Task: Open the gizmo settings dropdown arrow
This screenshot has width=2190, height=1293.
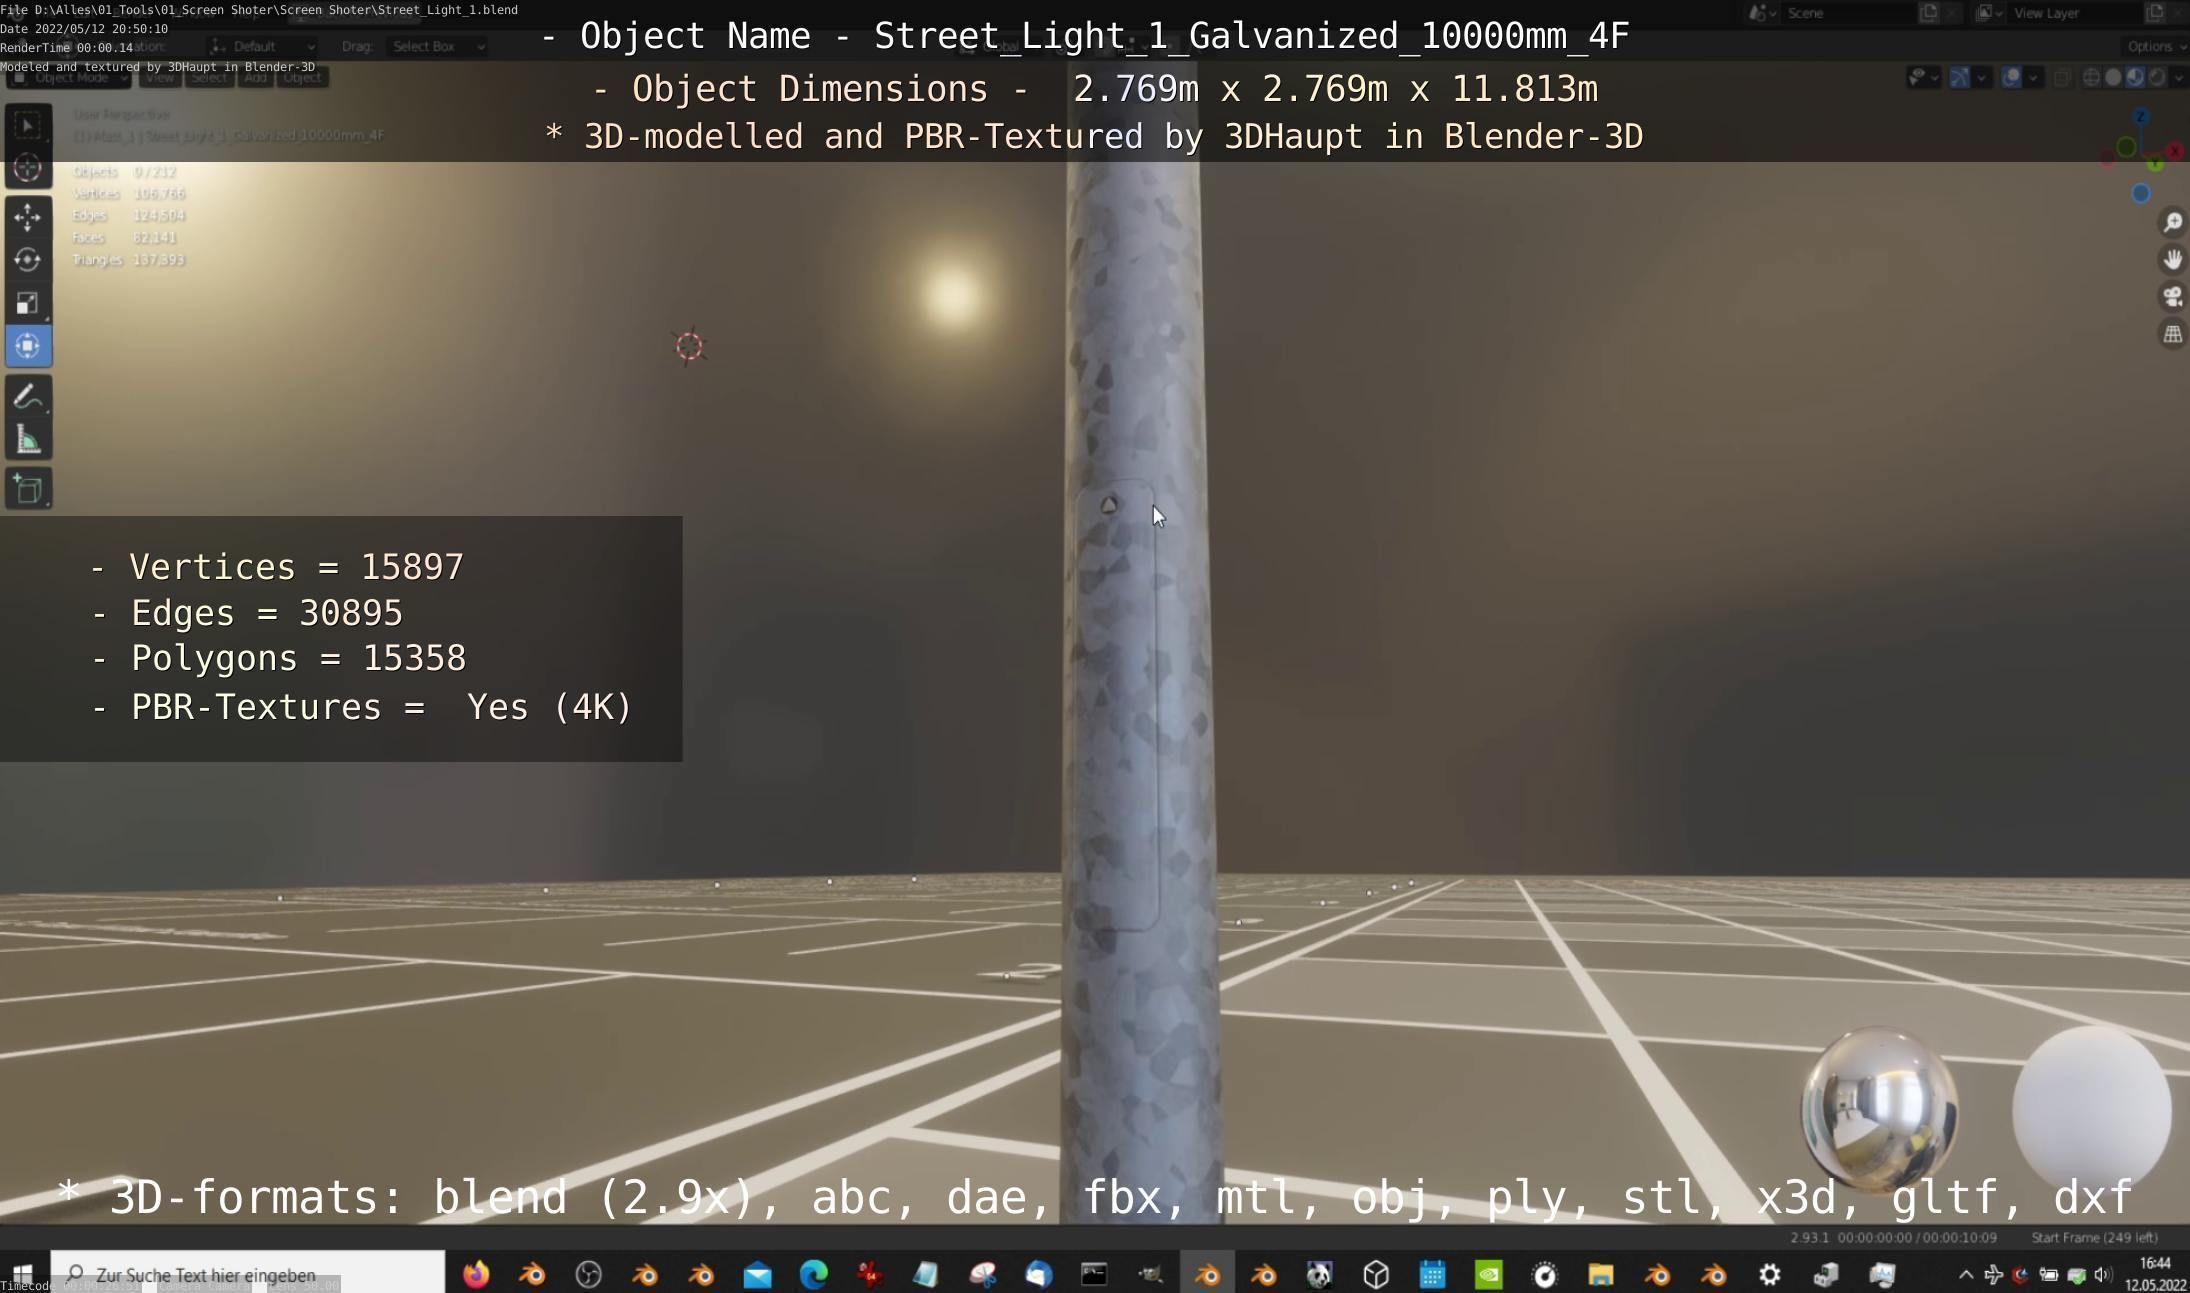Action: point(1982,77)
